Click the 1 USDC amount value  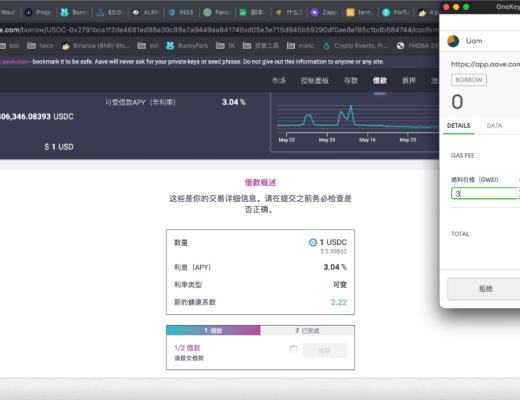point(333,242)
